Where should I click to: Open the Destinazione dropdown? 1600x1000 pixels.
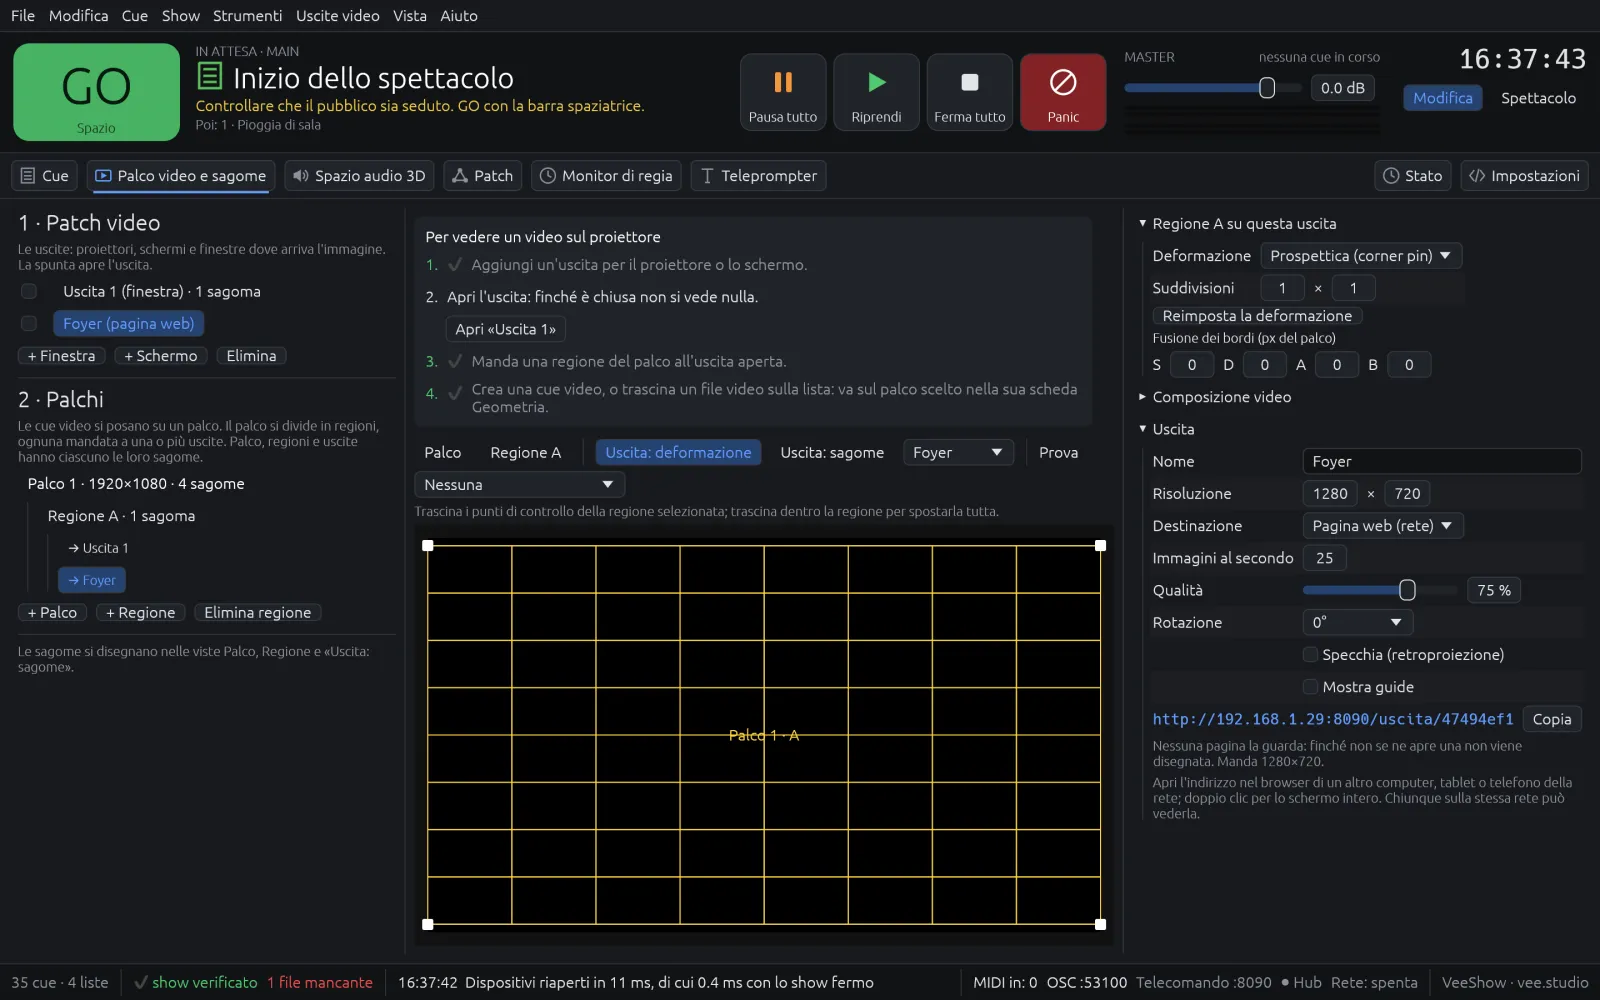click(1383, 526)
